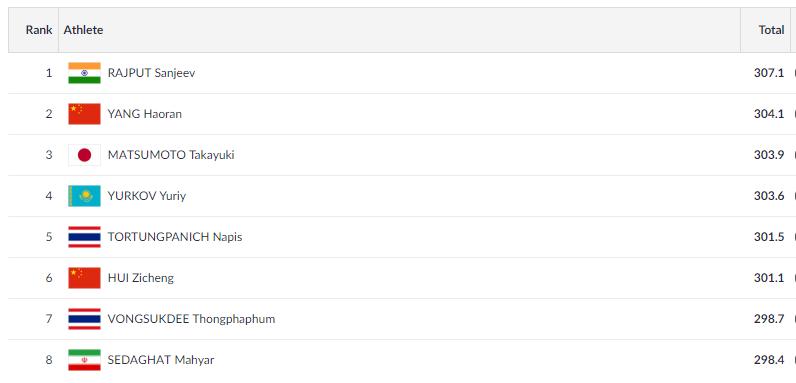796x383 pixels.
Task: Open HUI Zicheng athlete name
Action: [x=141, y=278]
